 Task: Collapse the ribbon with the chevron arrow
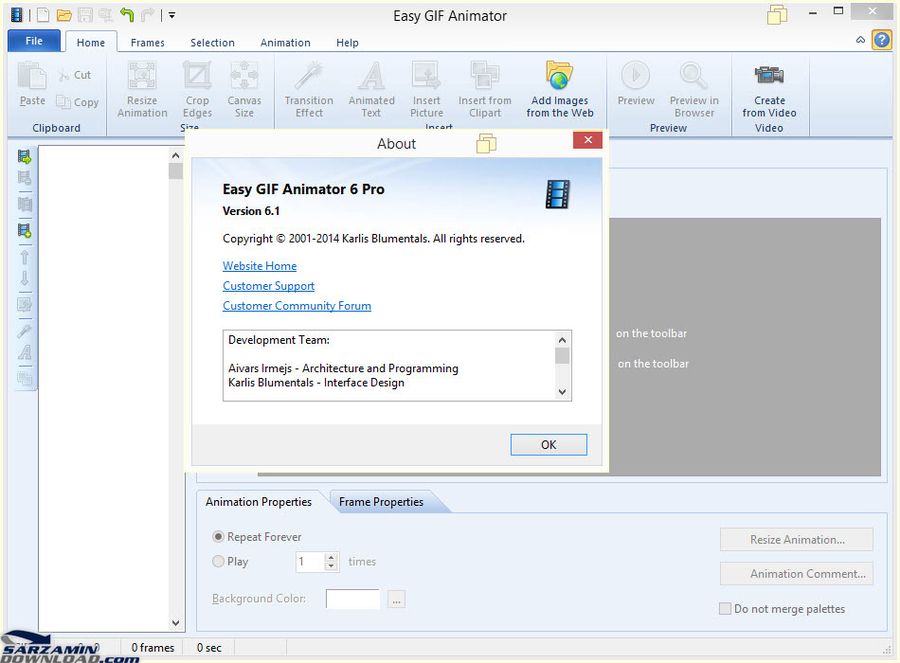click(x=860, y=40)
